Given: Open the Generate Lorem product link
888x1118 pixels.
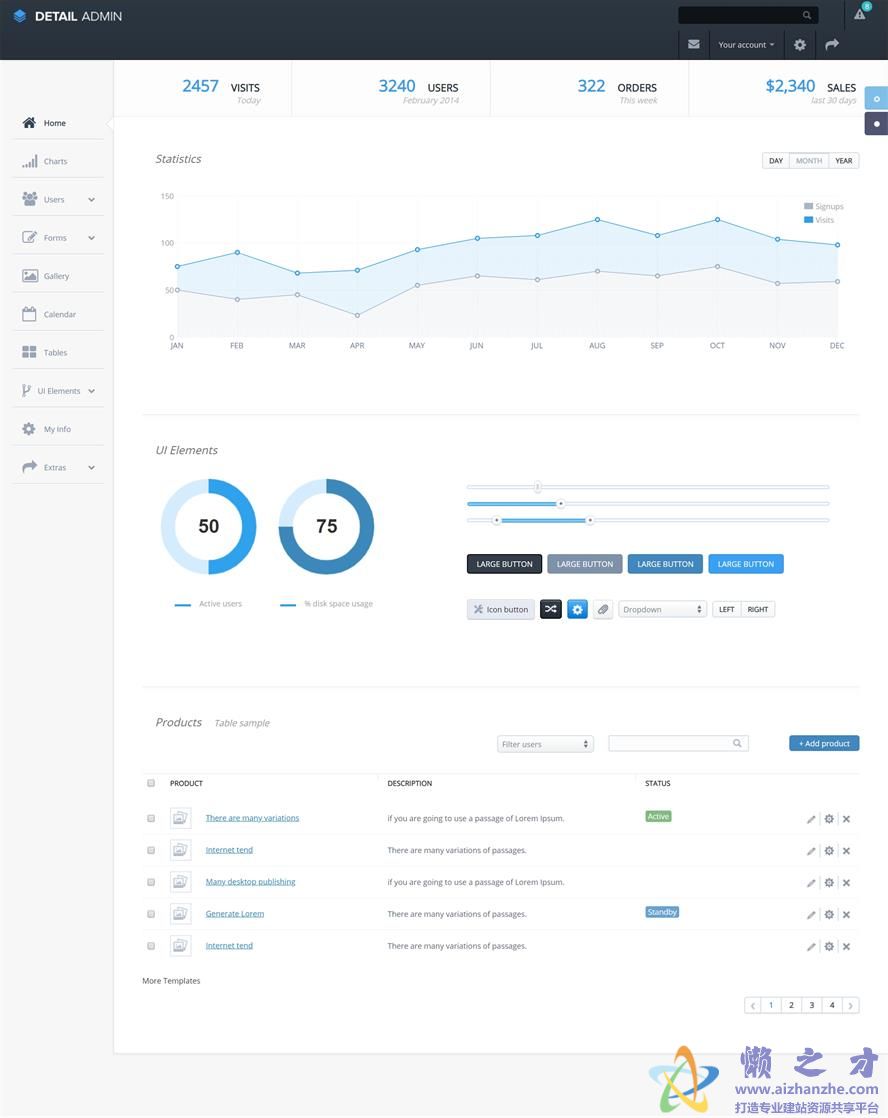Looking at the screenshot, I should coord(235,914).
